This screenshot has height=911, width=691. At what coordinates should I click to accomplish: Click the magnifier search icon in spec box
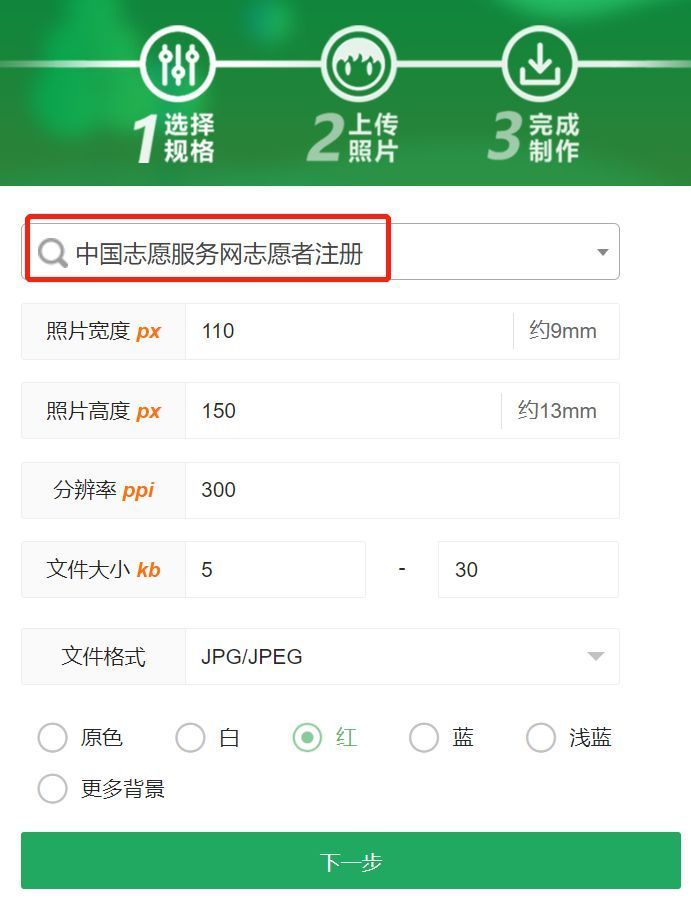53,253
